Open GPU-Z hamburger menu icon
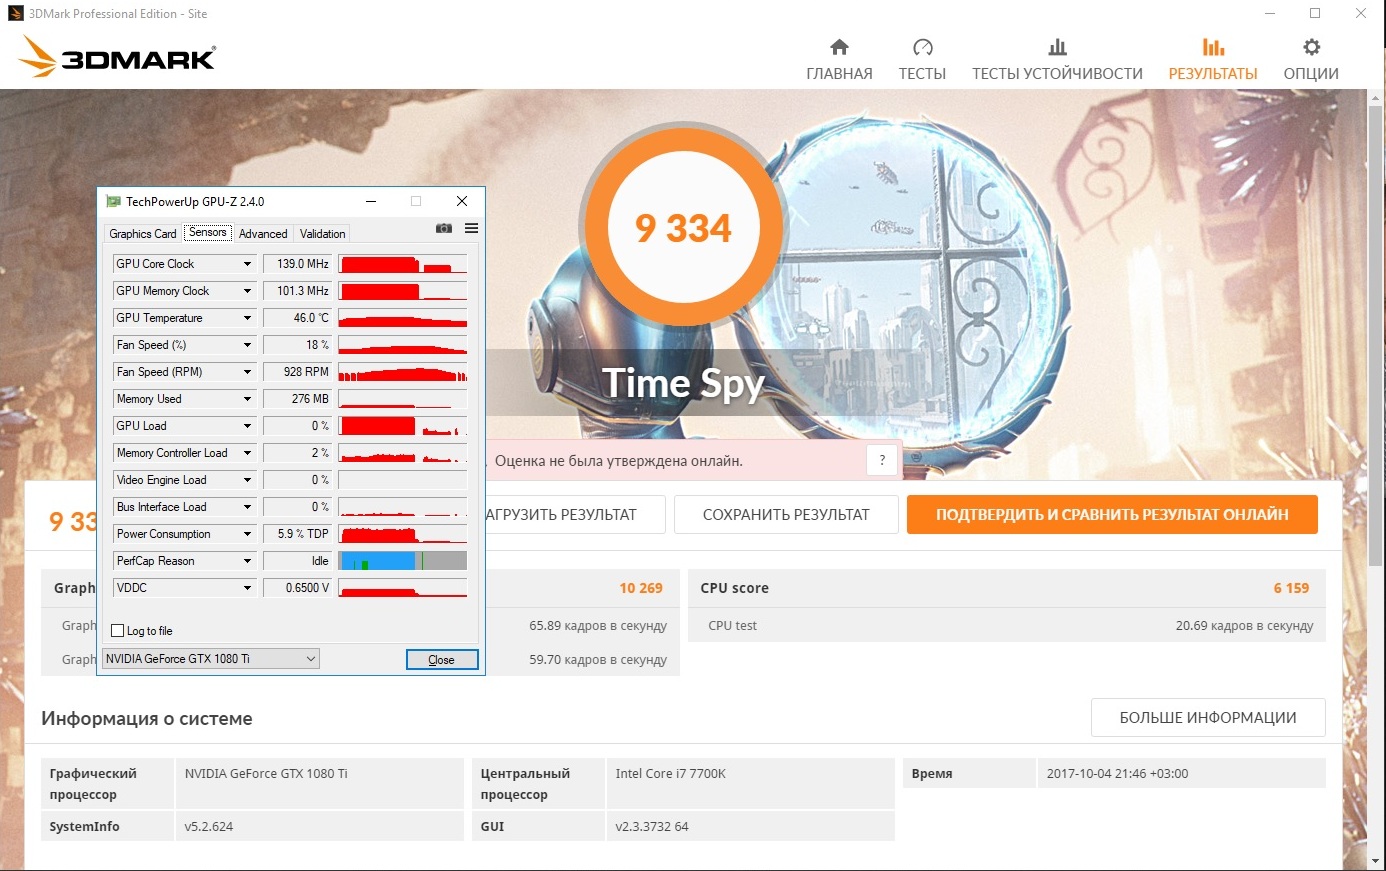The width and height of the screenshot is (1386, 871). tap(471, 229)
